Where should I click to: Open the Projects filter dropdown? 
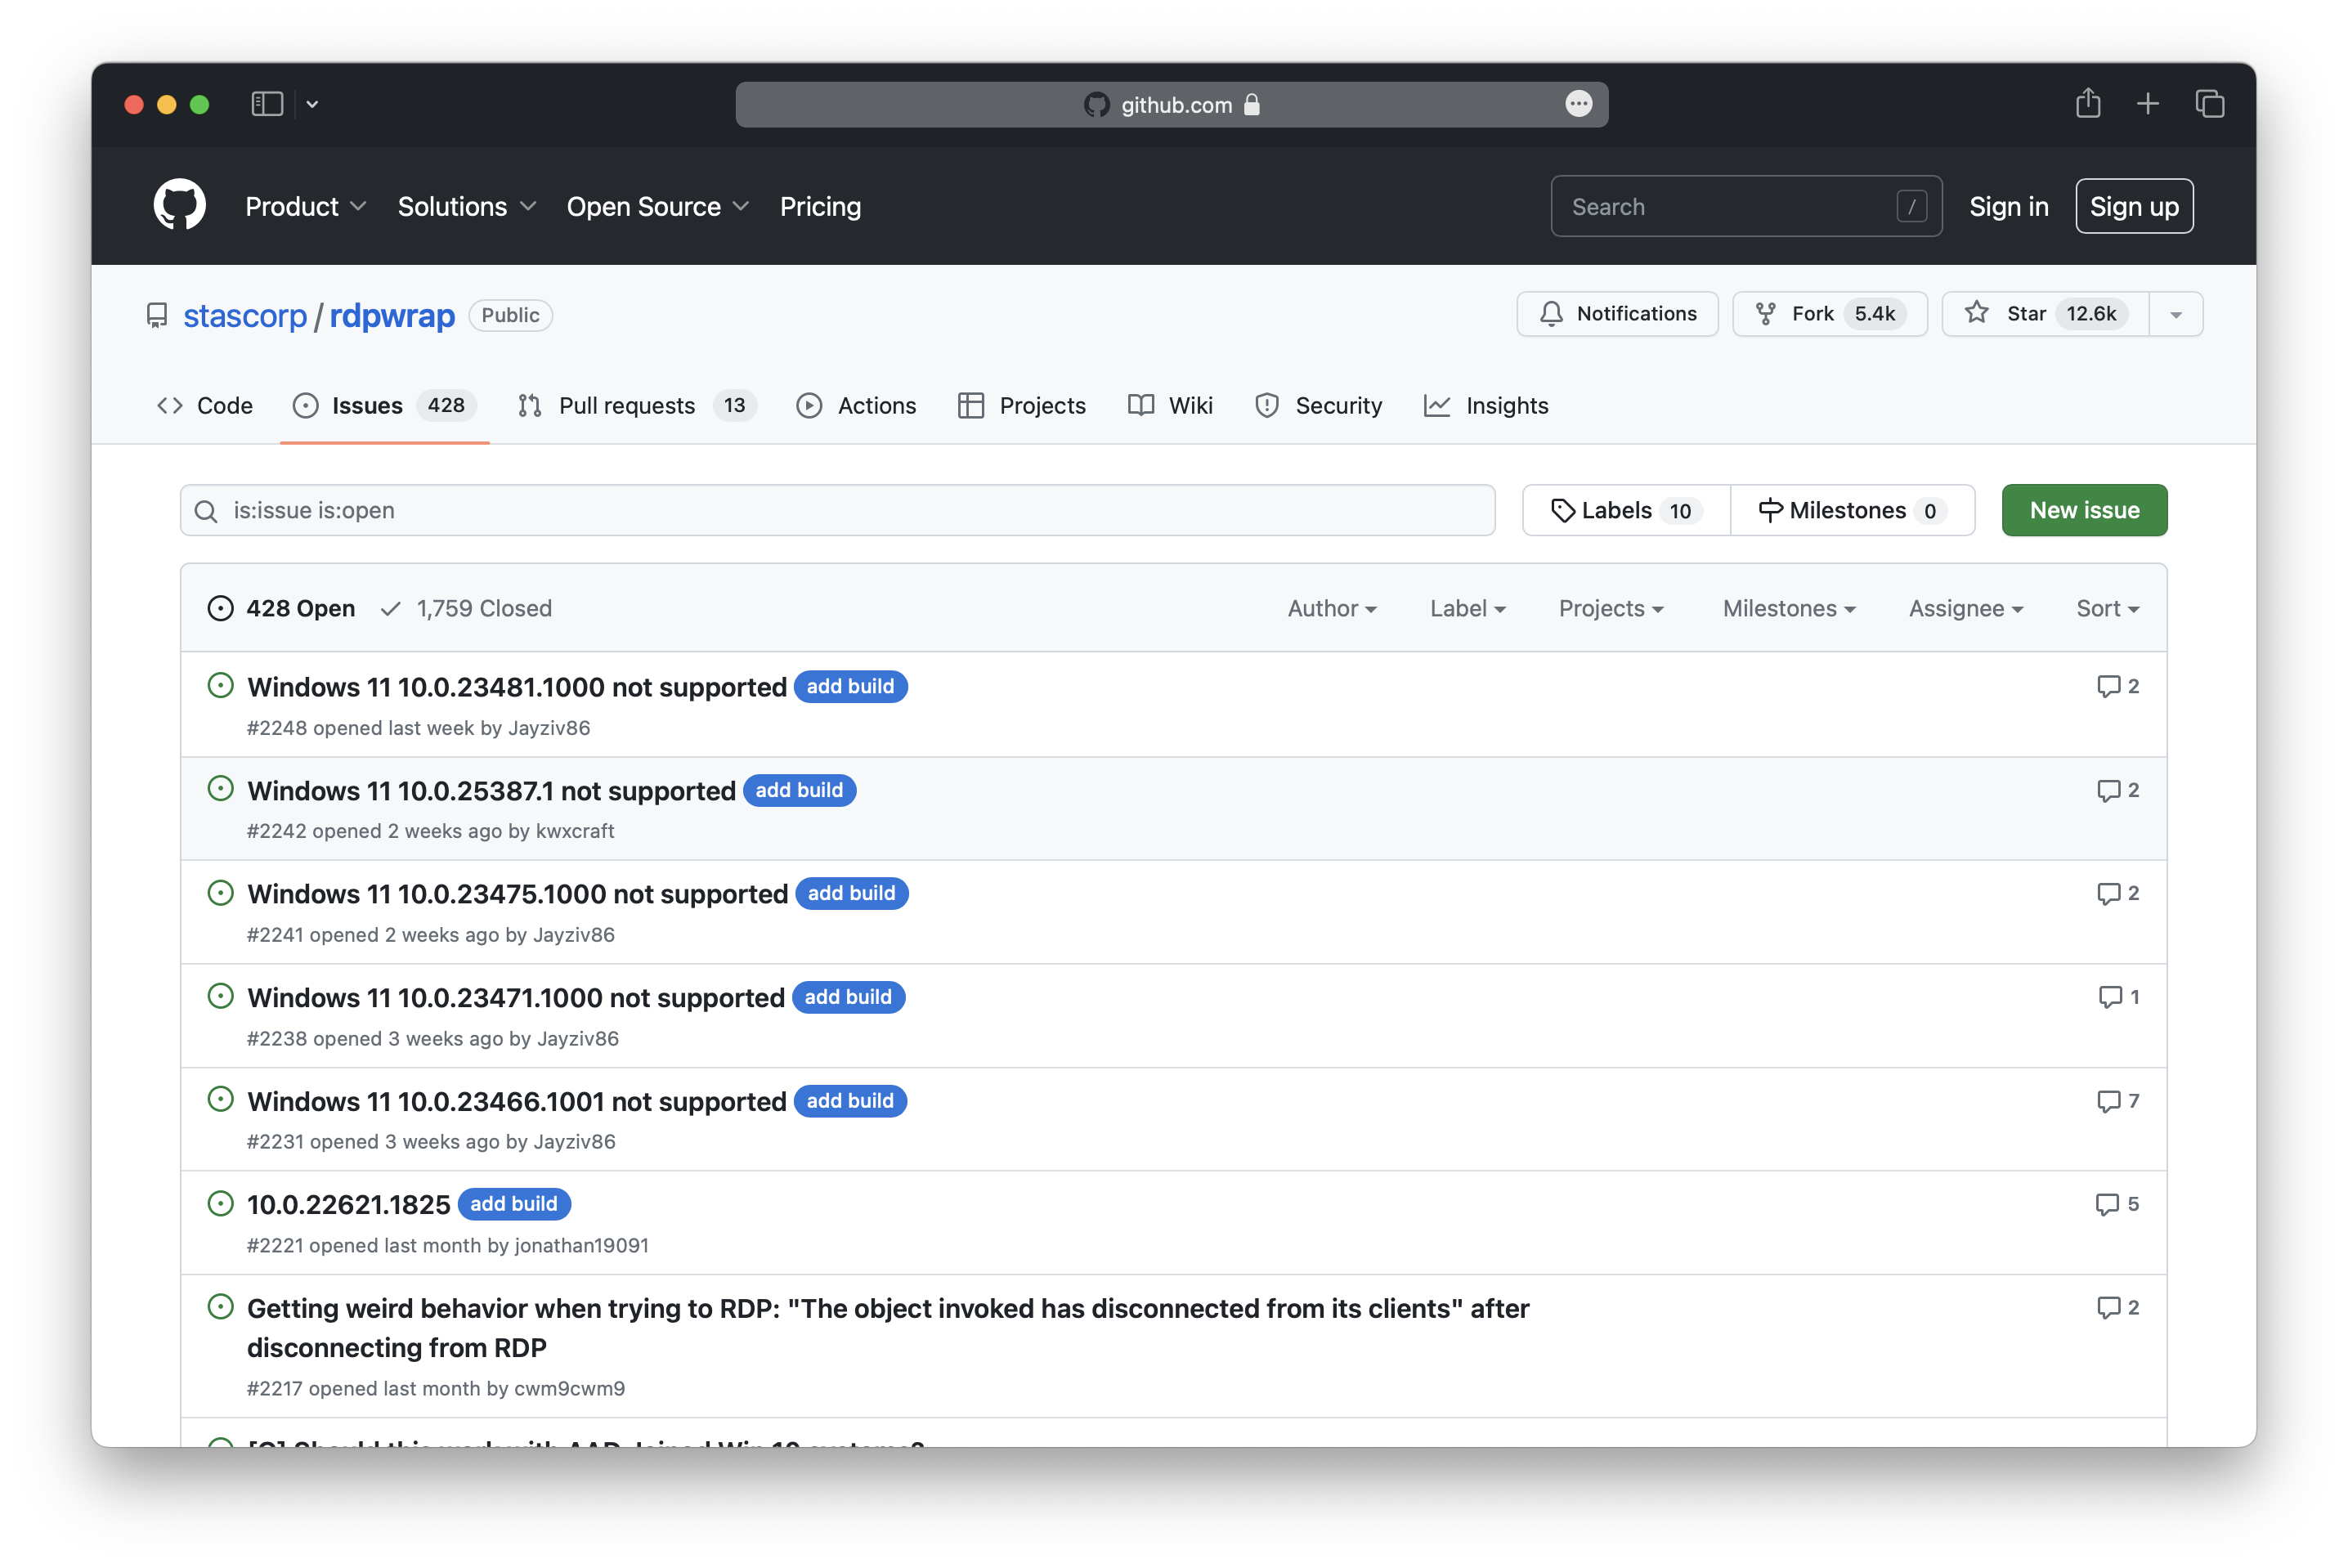pos(1611,609)
